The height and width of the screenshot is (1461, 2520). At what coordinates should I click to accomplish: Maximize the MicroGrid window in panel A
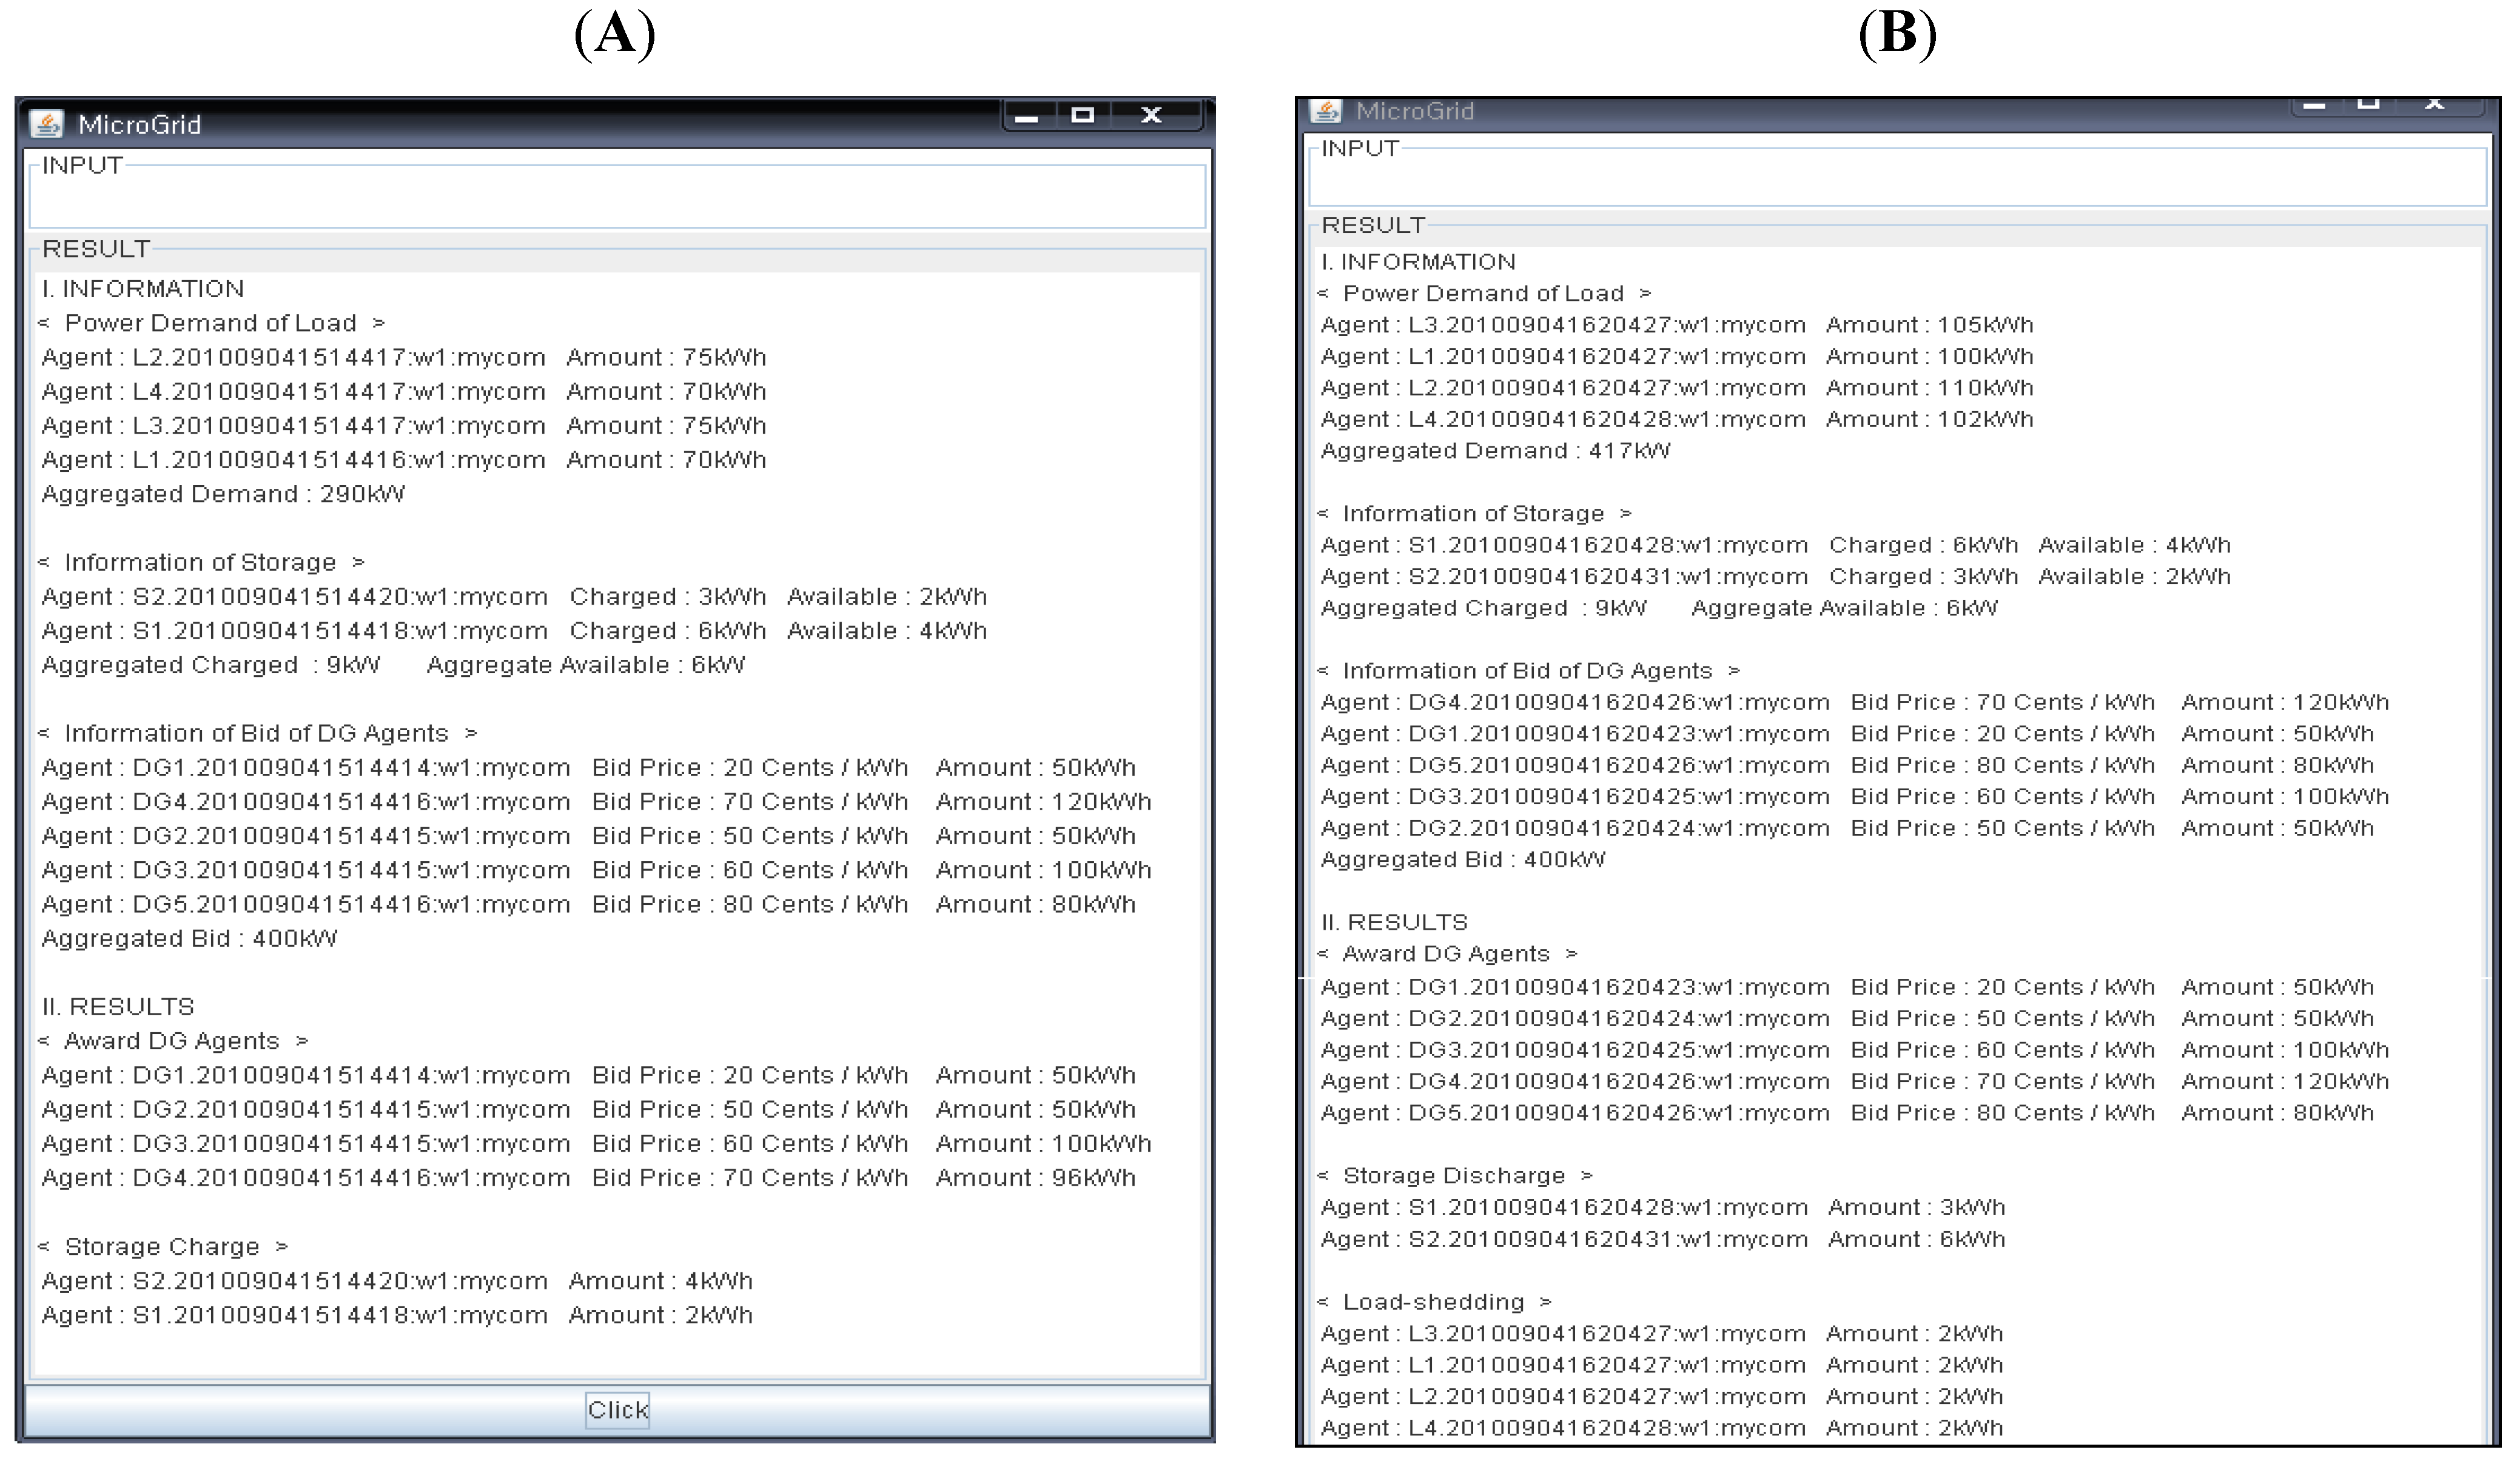(1082, 115)
